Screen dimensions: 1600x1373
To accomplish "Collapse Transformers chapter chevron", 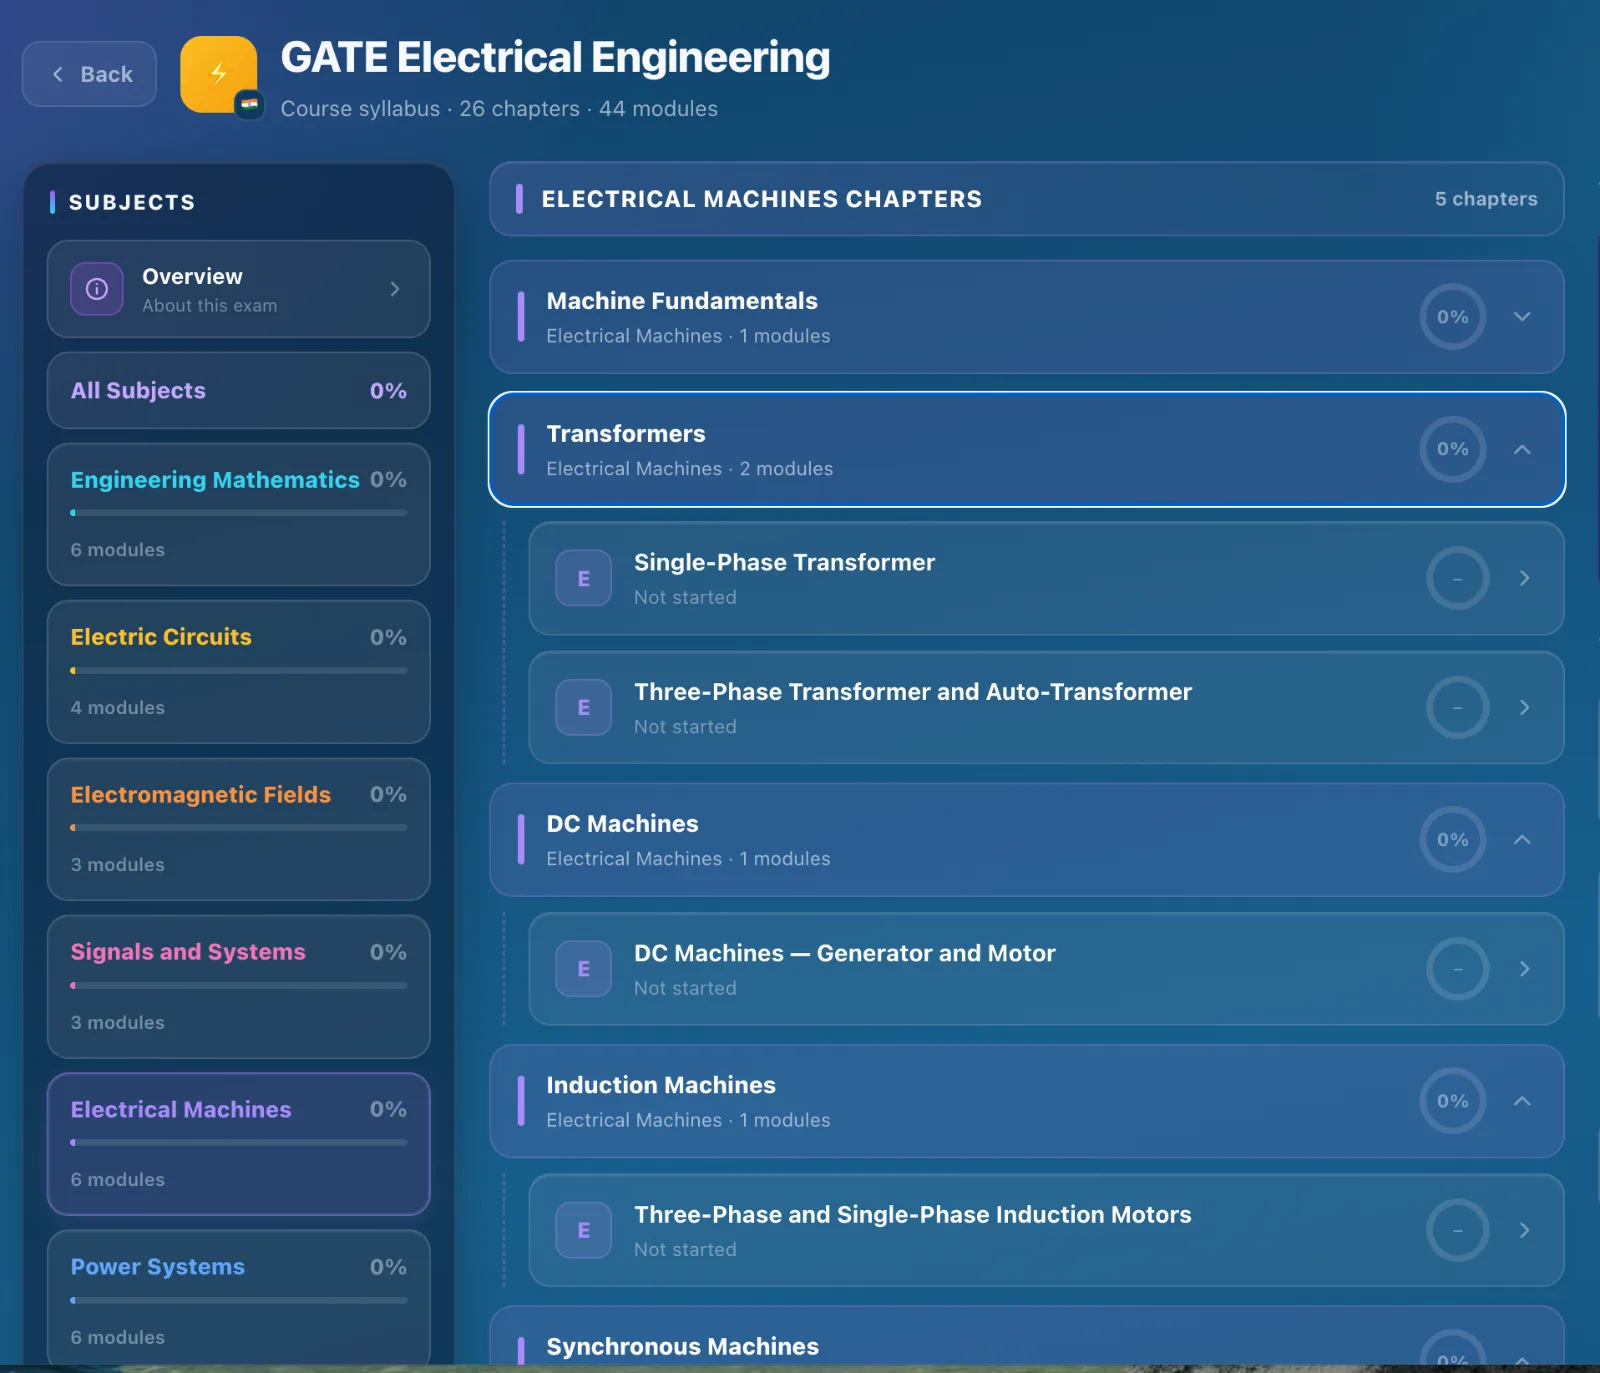I will (1522, 450).
